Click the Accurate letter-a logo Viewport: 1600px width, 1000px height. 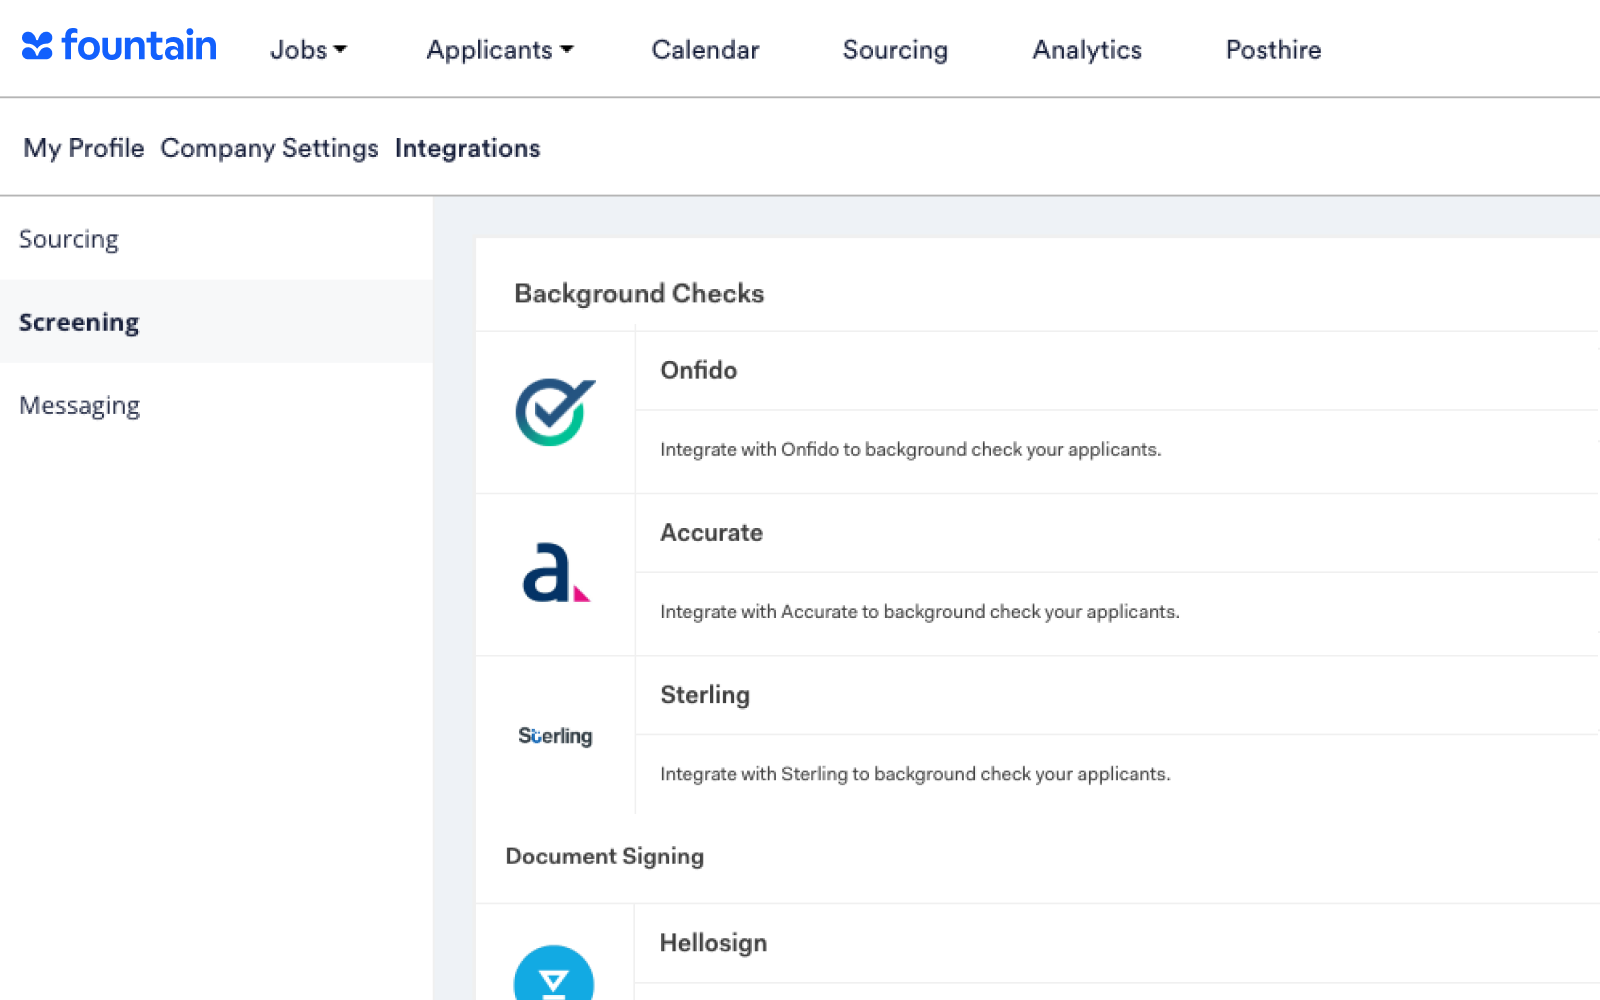click(555, 573)
